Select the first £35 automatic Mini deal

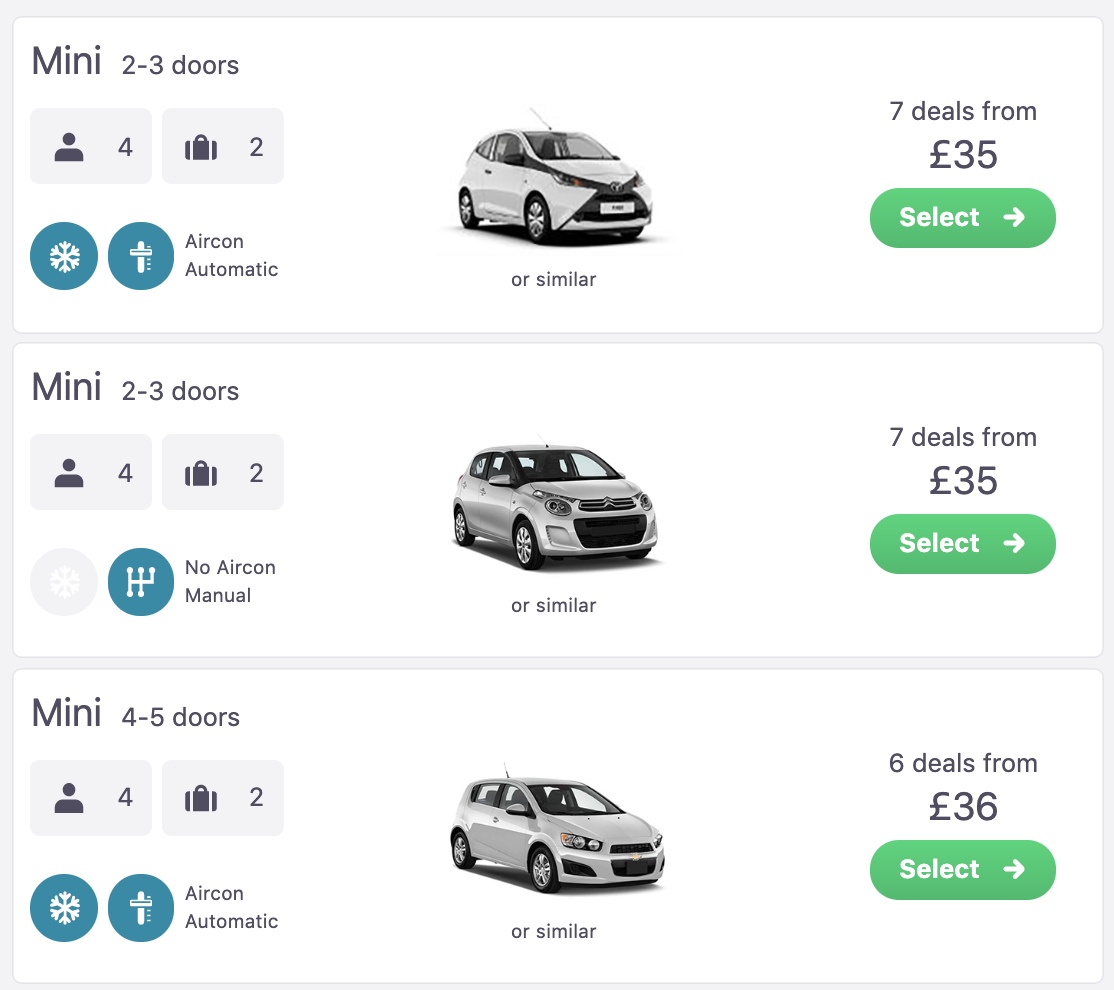[x=962, y=218]
